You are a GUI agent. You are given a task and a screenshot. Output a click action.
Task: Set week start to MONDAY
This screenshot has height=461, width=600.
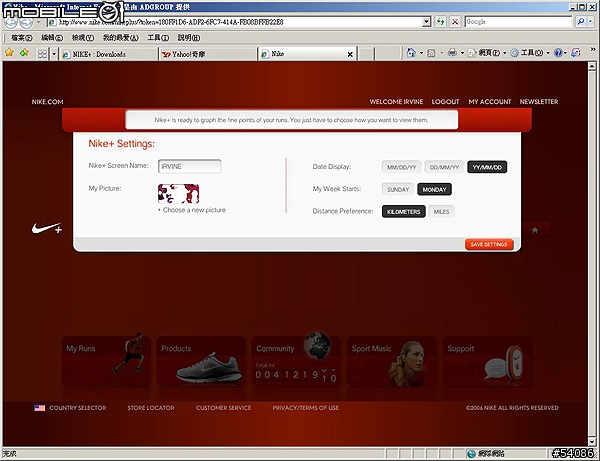(x=434, y=189)
